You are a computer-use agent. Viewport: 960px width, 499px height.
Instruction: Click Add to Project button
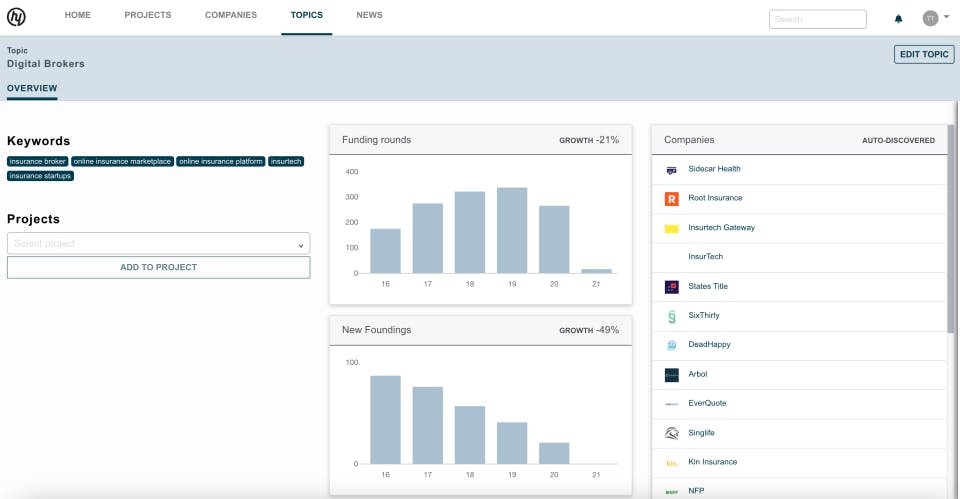pos(159,268)
